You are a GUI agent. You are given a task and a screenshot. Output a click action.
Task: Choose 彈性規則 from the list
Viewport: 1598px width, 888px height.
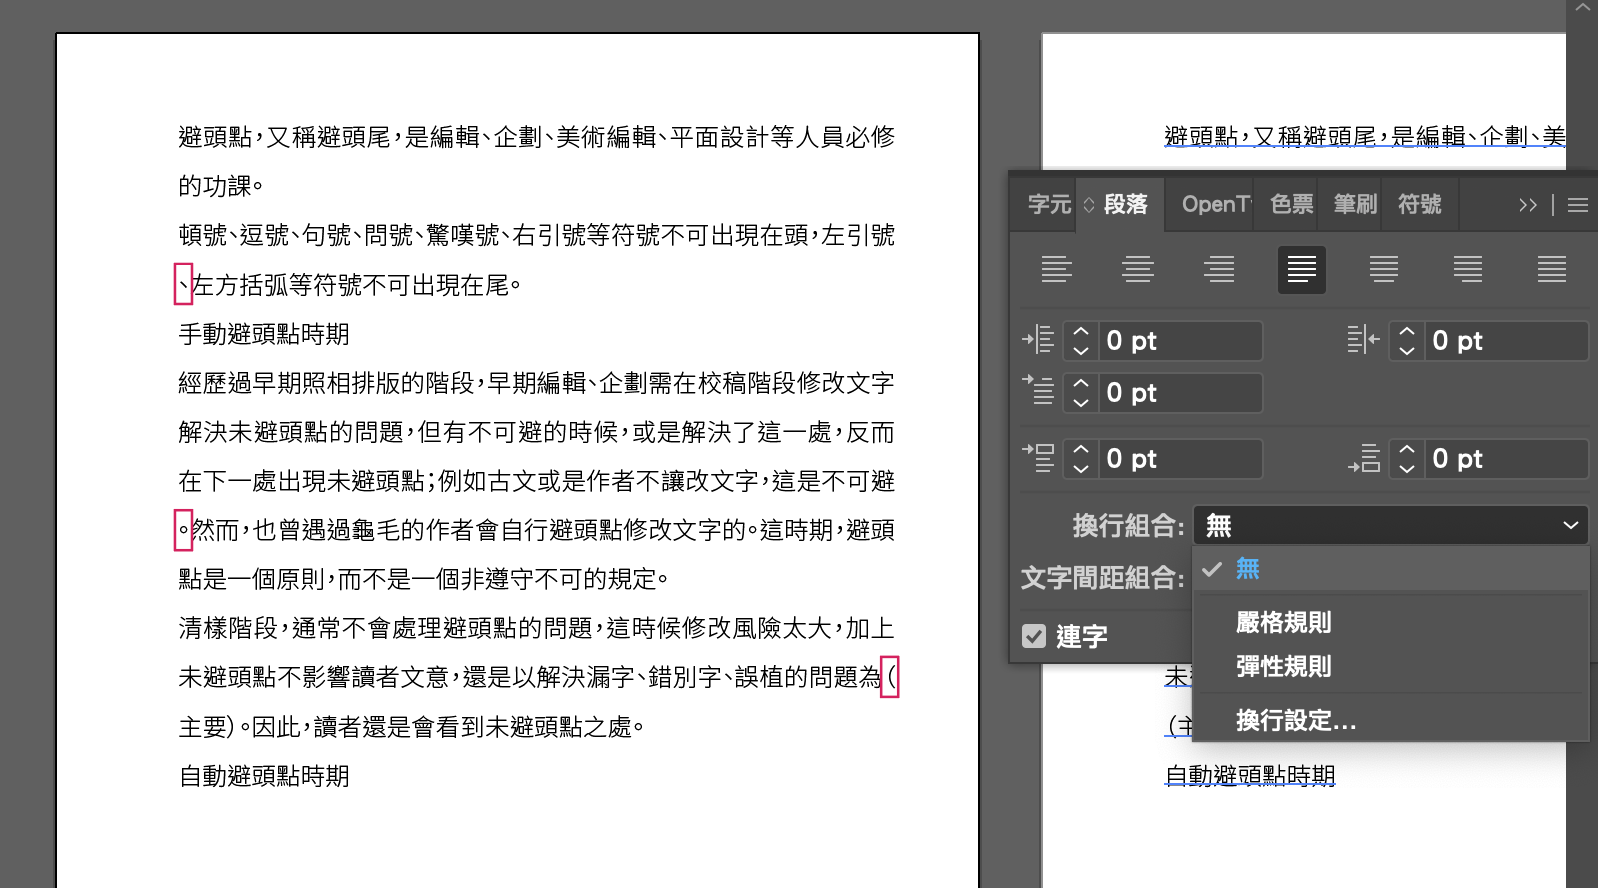1283,666
